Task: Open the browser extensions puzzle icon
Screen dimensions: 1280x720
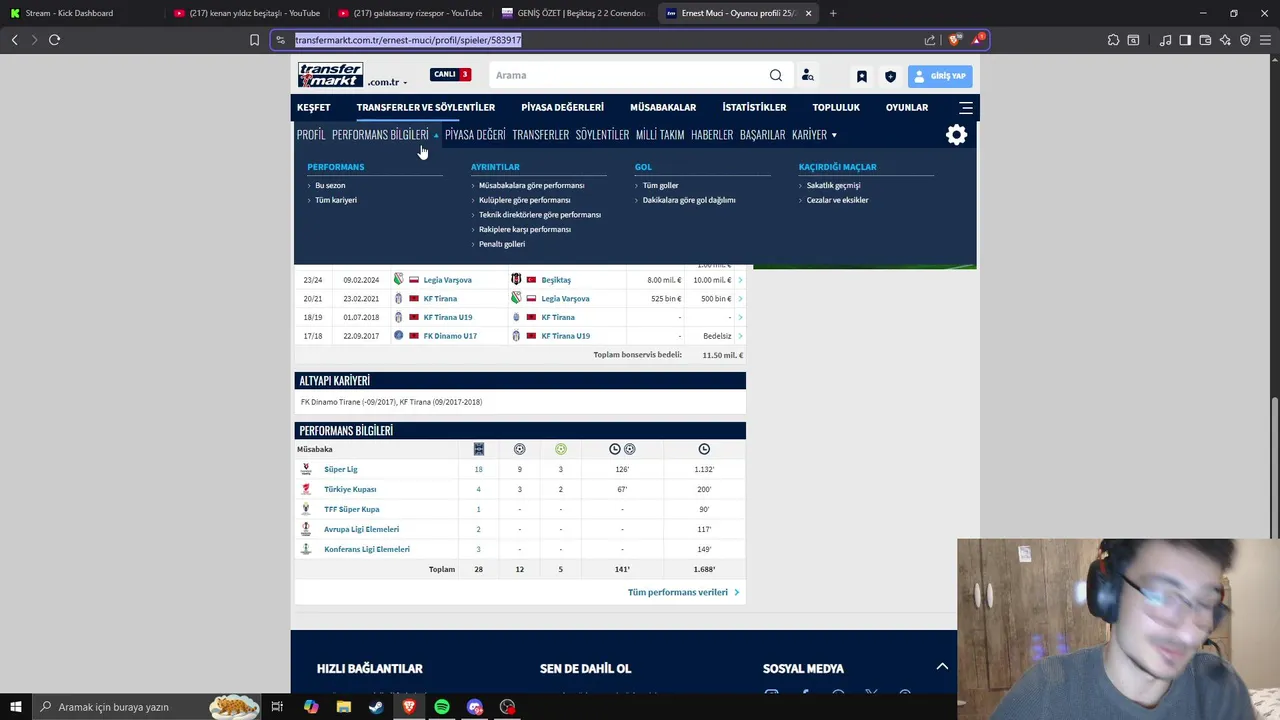Action: pyautogui.click(x=1113, y=40)
